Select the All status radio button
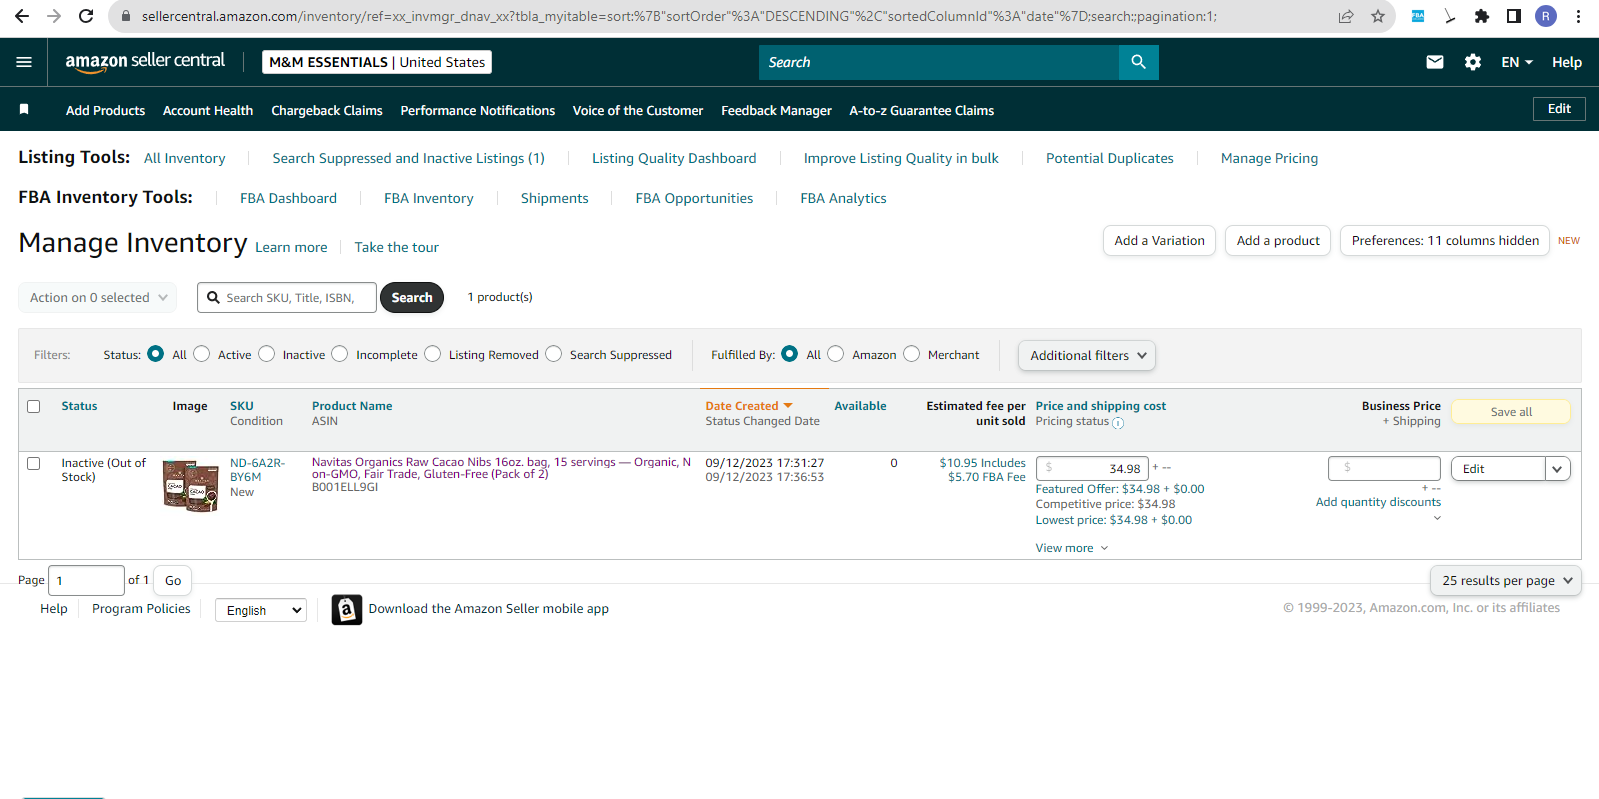 pos(155,354)
